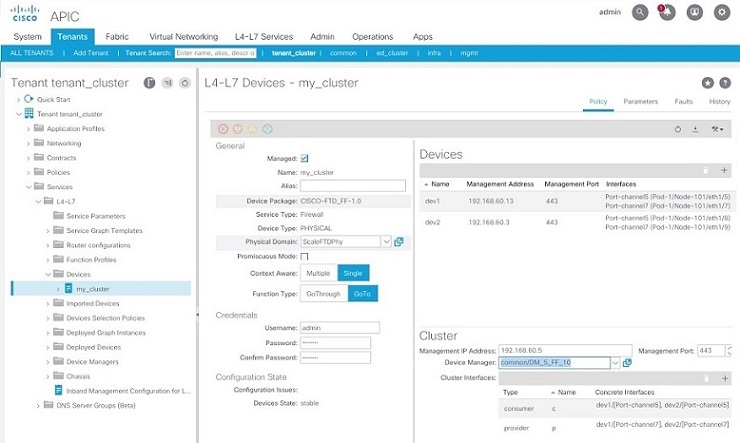The height and width of the screenshot is (443, 740).
Task: Click the yellow minor fault icon
Action: [x=252, y=129]
